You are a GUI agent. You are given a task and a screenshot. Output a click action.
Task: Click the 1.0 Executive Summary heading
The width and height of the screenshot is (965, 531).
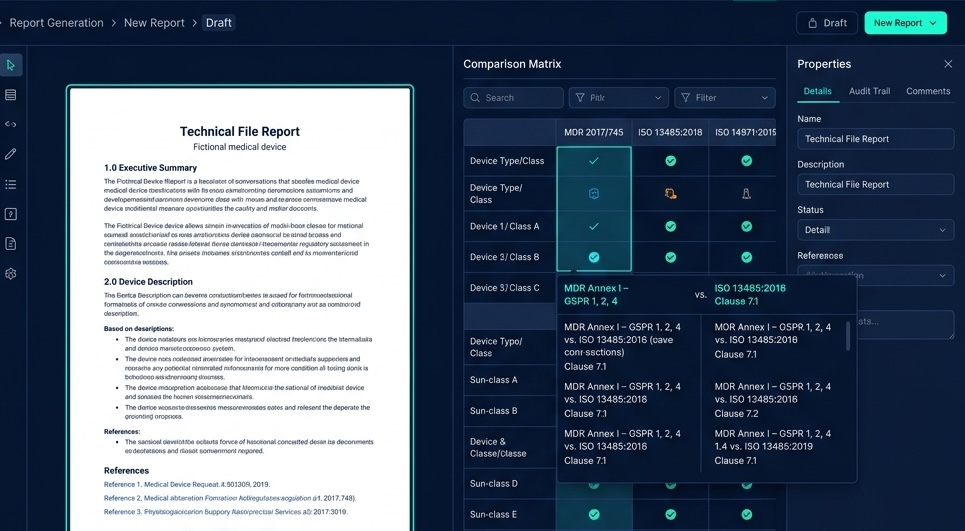coord(150,168)
